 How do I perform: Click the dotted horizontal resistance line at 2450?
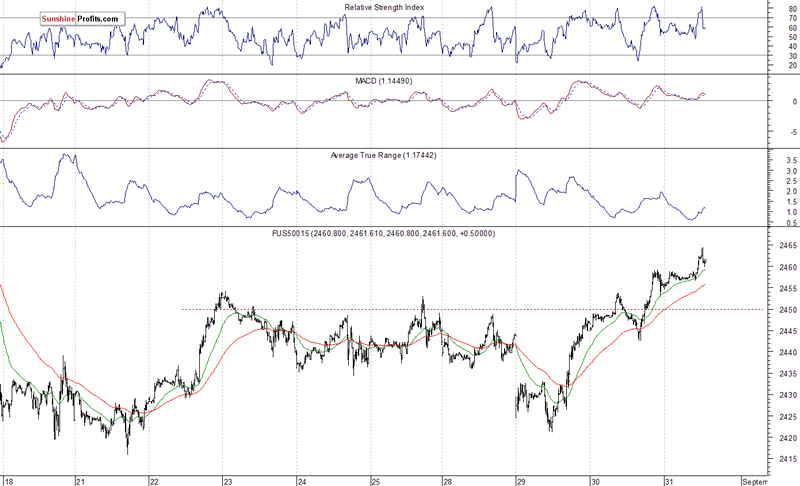(x=400, y=309)
